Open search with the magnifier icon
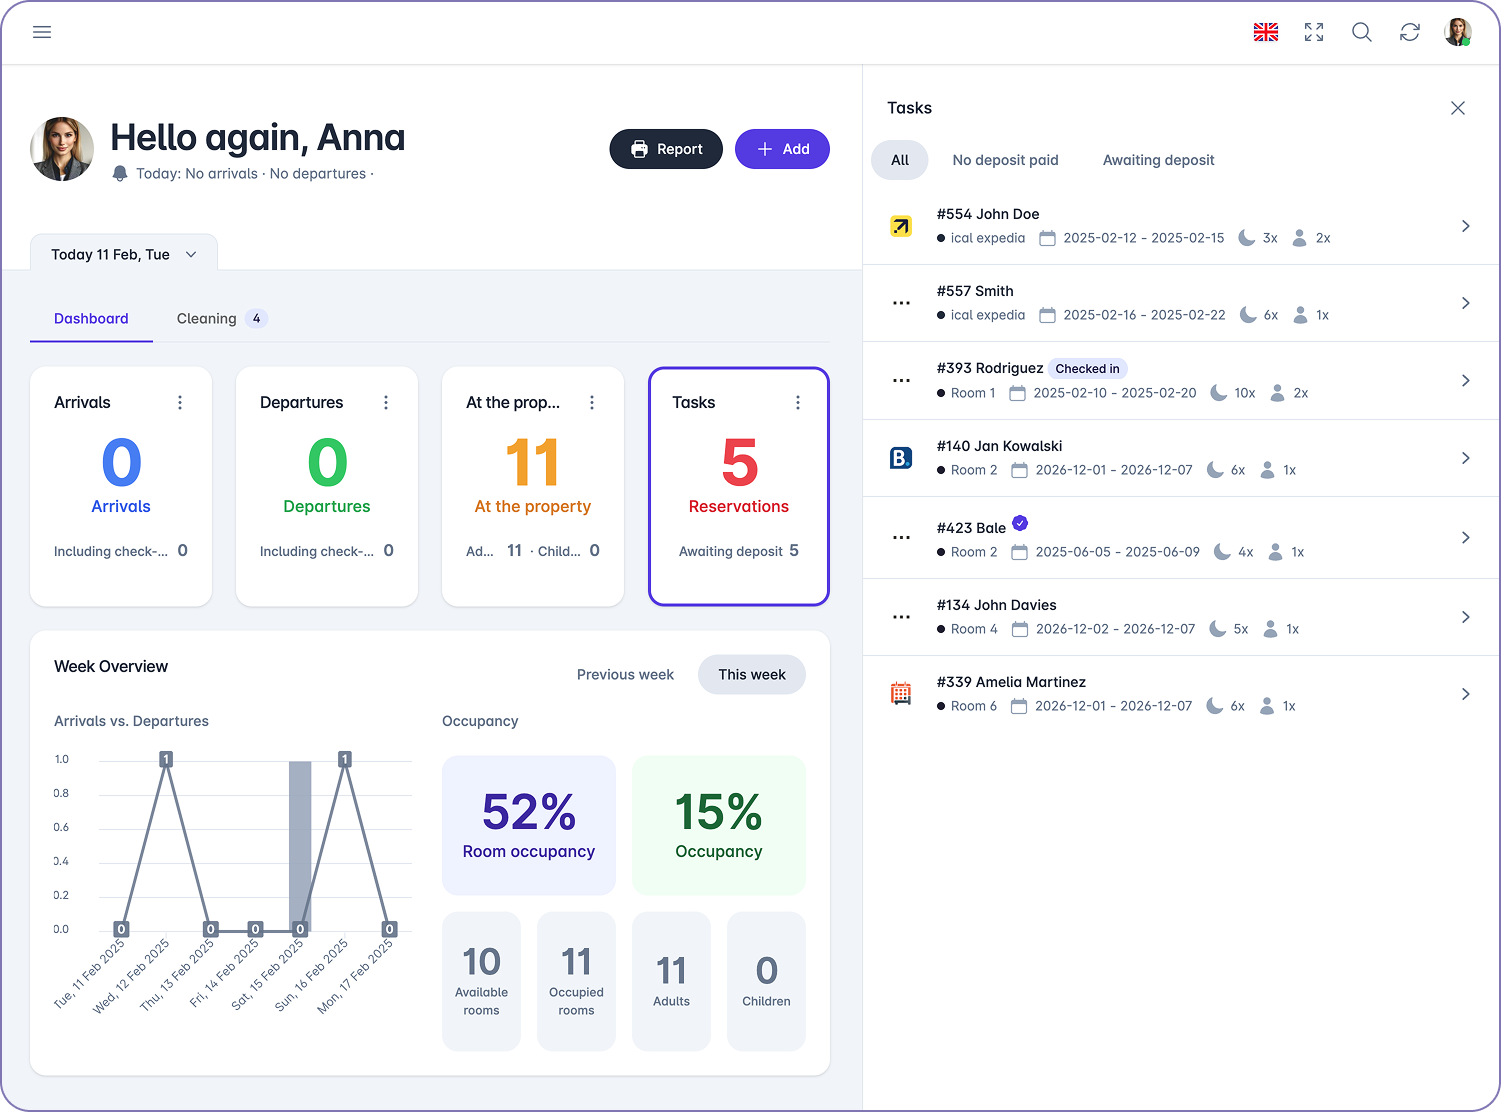This screenshot has width=1501, height=1112. (x=1362, y=32)
